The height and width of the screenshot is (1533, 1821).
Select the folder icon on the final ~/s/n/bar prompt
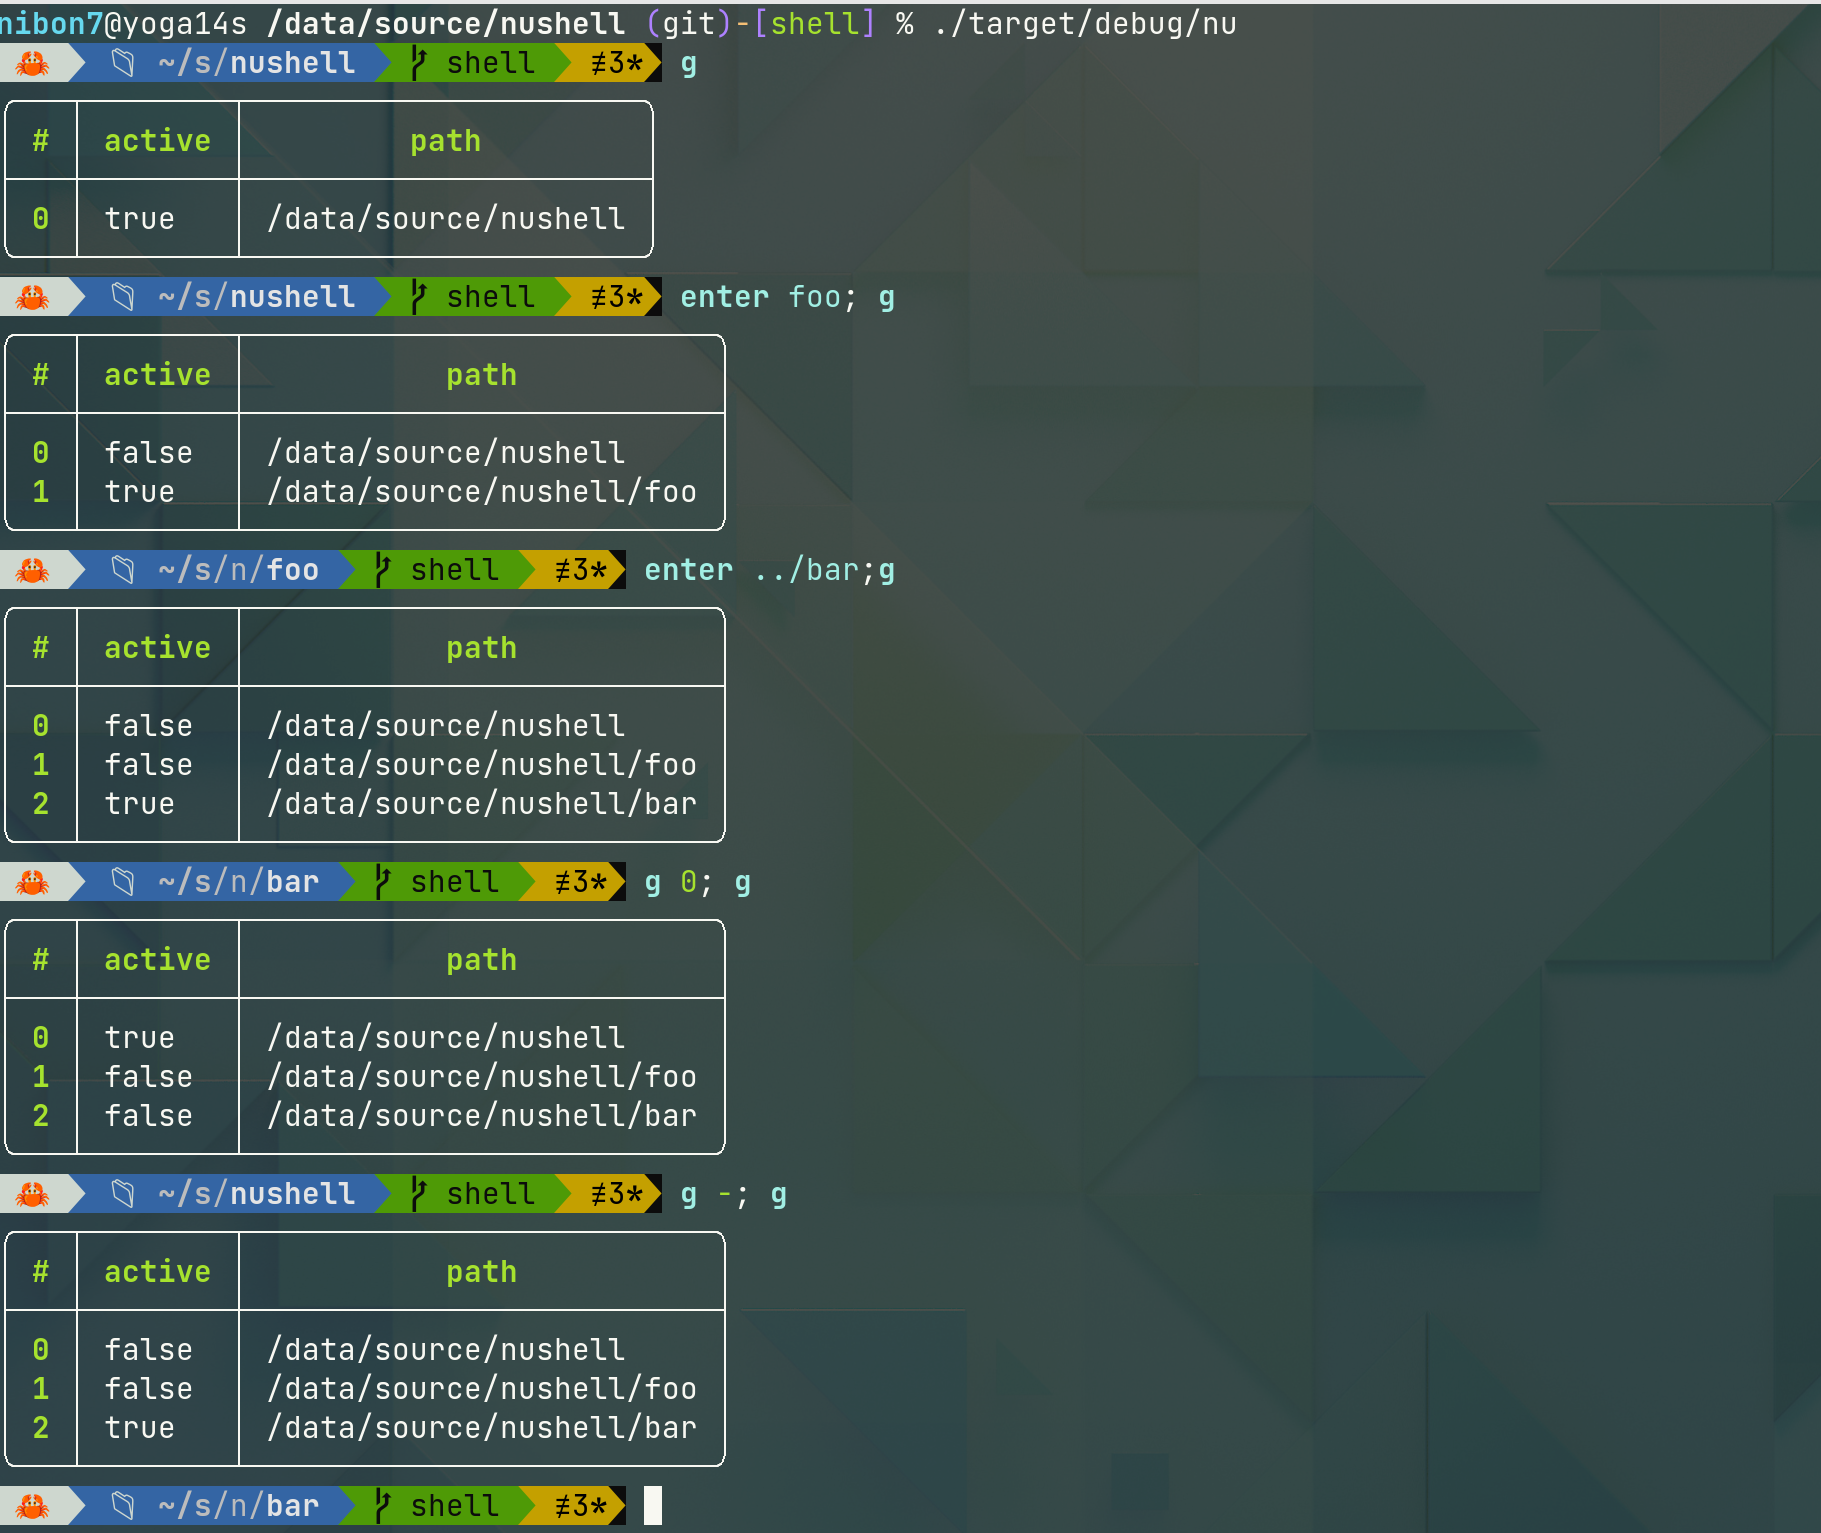(x=121, y=1505)
